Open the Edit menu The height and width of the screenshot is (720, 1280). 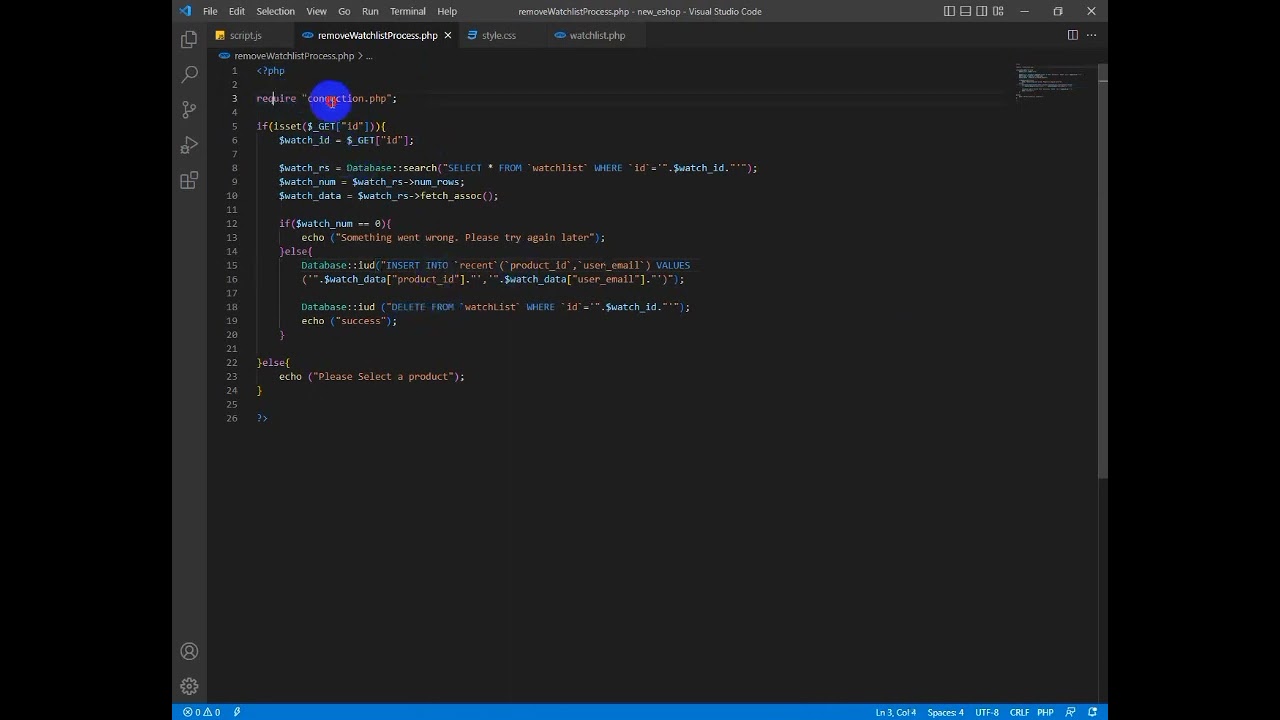(x=237, y=11)
